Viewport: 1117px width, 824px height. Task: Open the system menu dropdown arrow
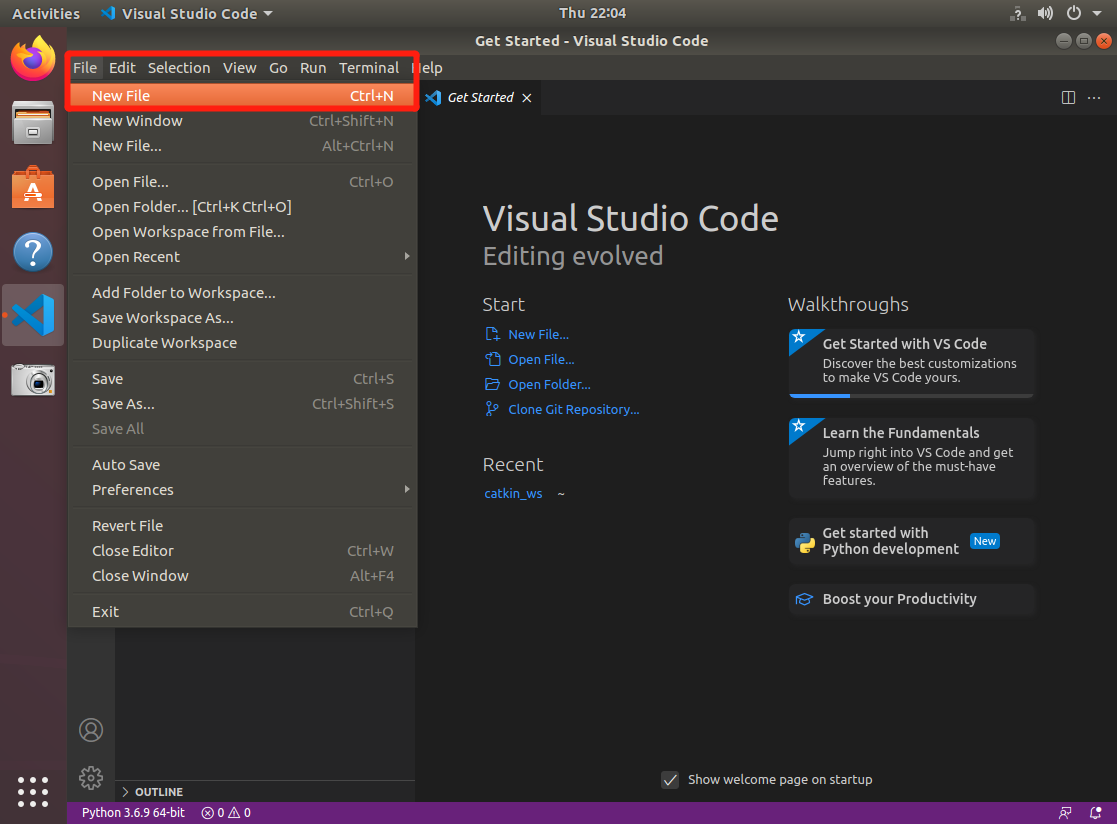tap(1097, 13)
